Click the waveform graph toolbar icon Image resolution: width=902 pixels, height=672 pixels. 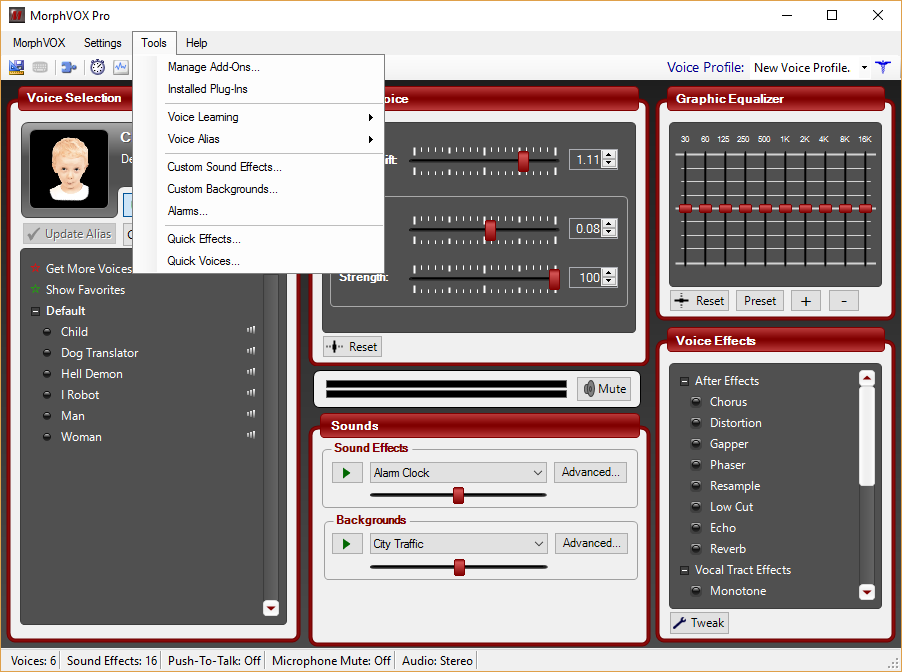click(120, 66)
